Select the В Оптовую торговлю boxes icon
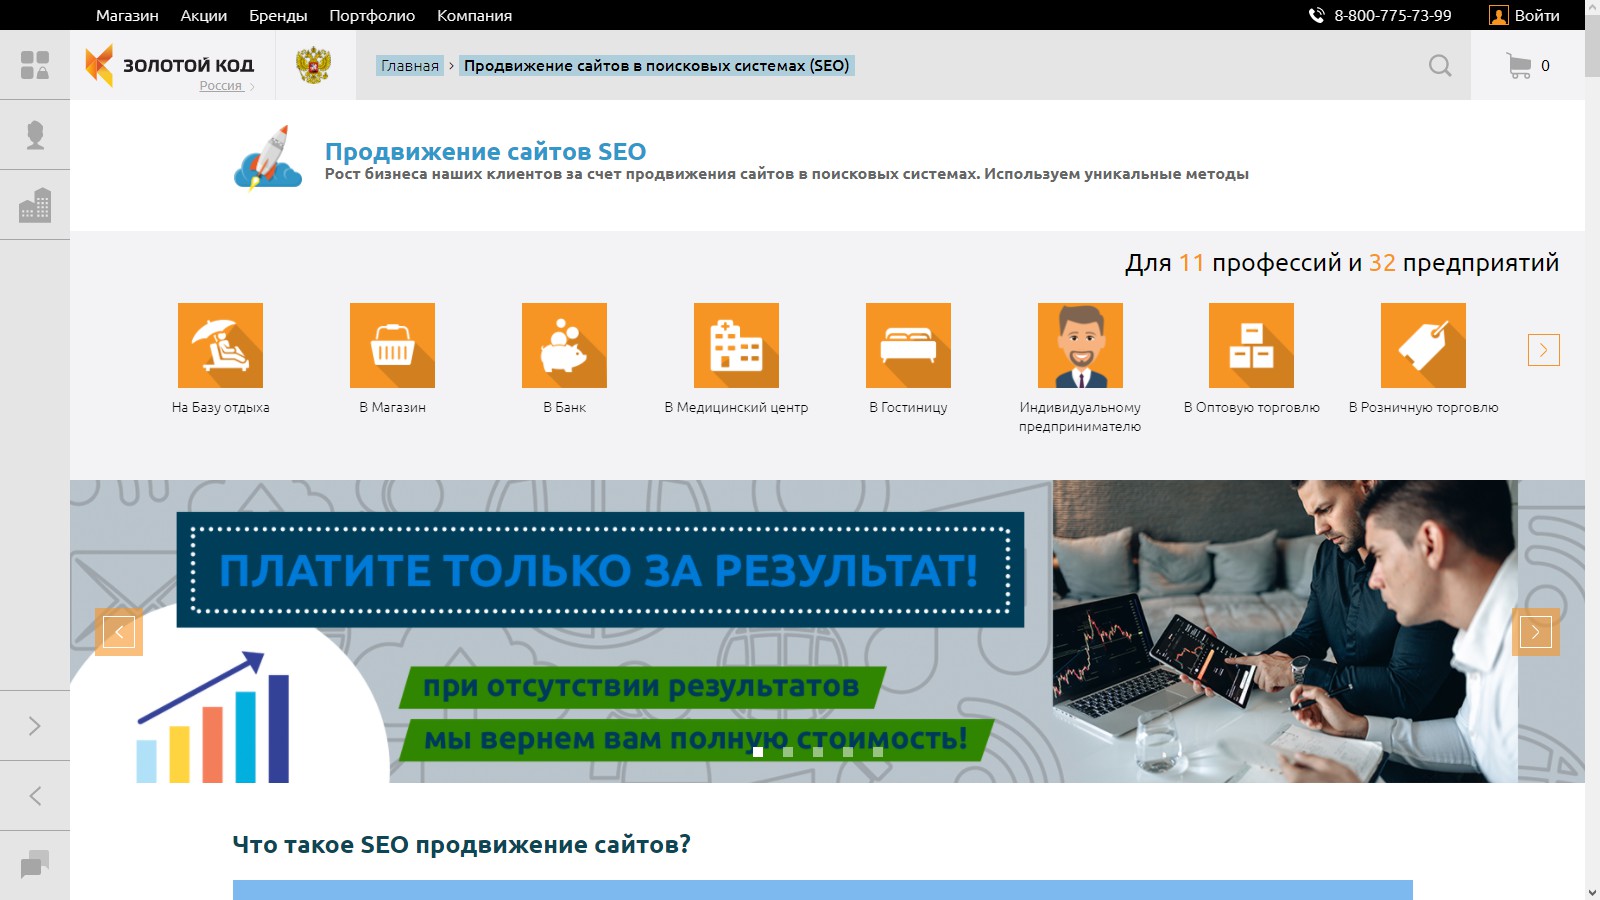 (x=1251, y=345)
